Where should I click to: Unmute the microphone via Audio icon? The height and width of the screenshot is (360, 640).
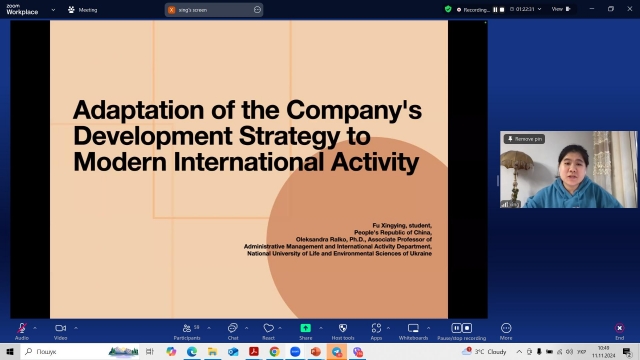[22, 329]
